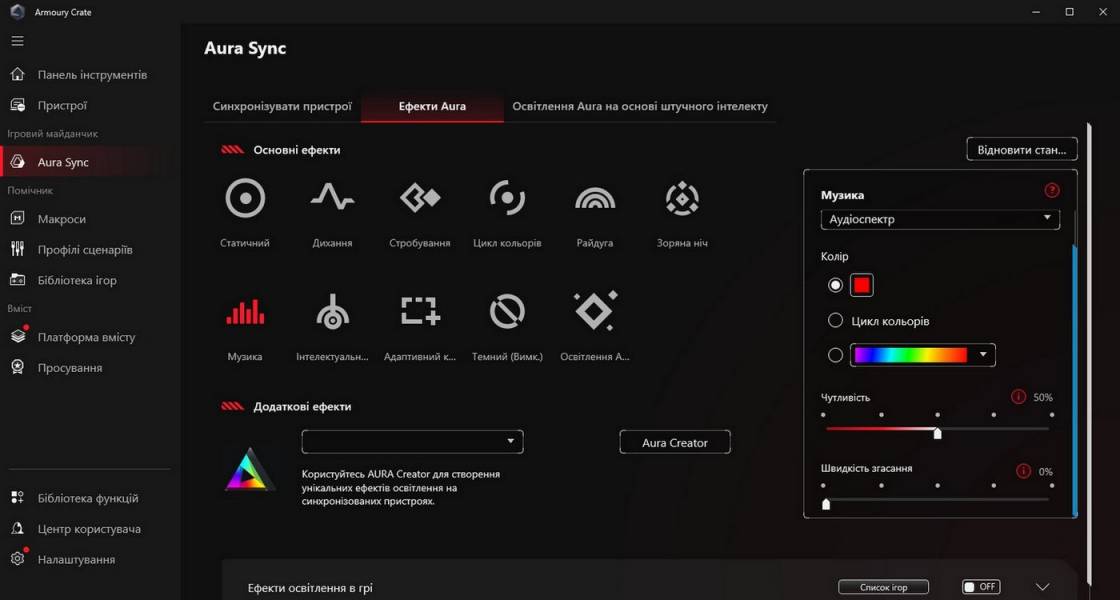The height and width of the screenshot is (600, 1120).
Task: Open Налаштування settings in the sidebar
Action: [x=90, y=560]
